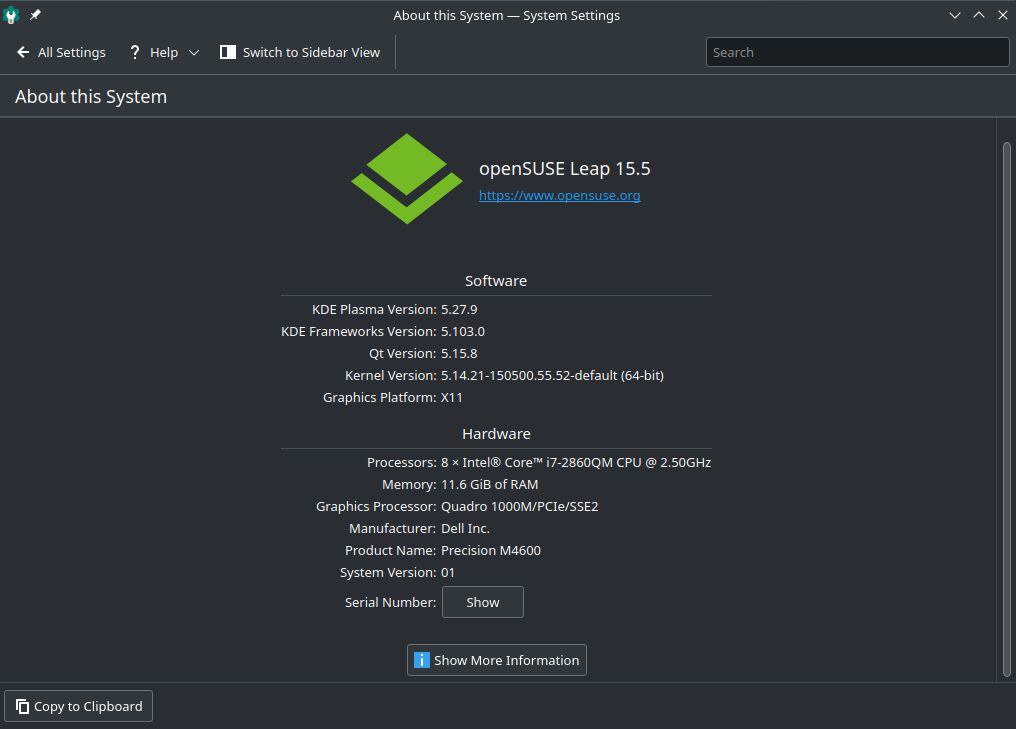Select System Version value 01

pos(448,572)
